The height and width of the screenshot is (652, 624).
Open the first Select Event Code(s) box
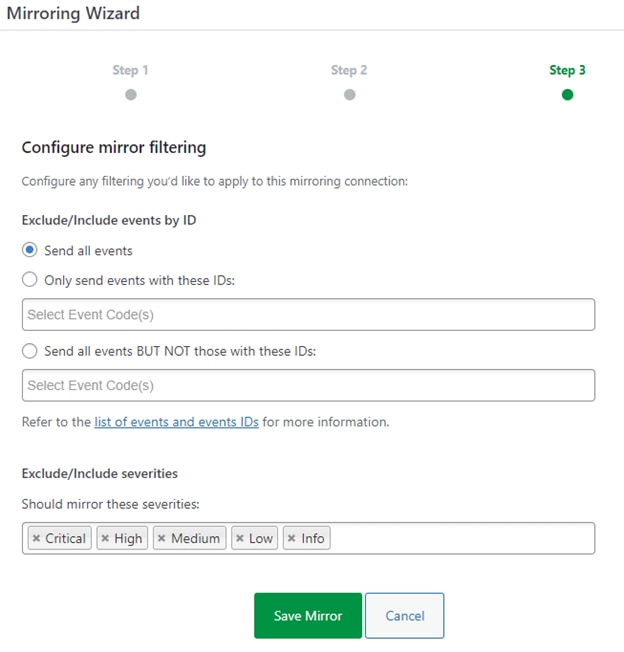[308, 314]
